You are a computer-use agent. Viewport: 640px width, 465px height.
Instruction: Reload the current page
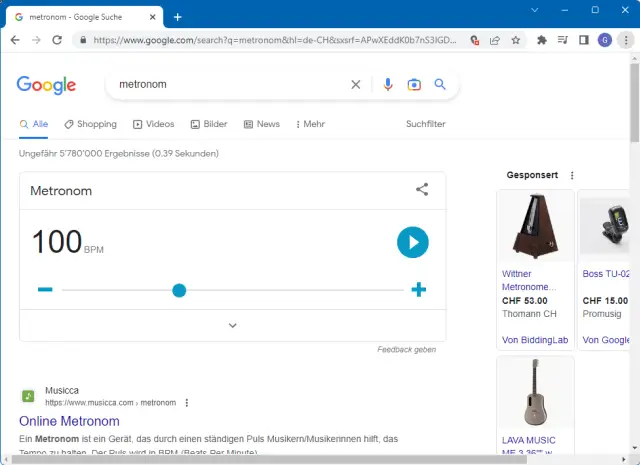coord(57,40)
